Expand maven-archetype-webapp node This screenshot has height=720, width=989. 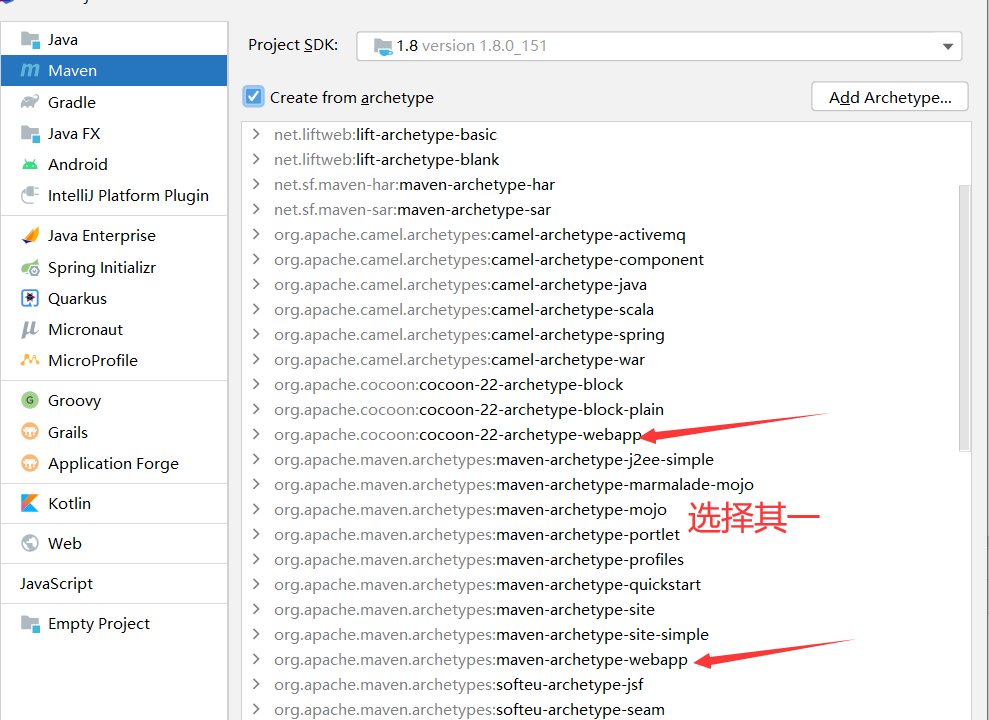[256, 659]
